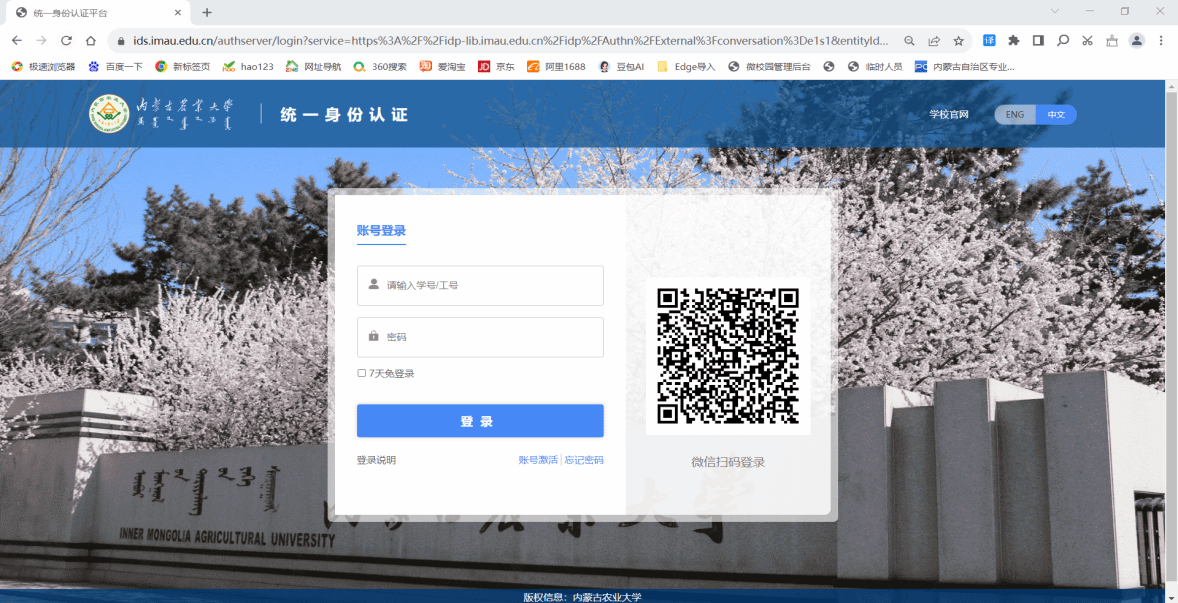
Task: Open the 忘记密码 link
Action: click(x=584, y=460)
